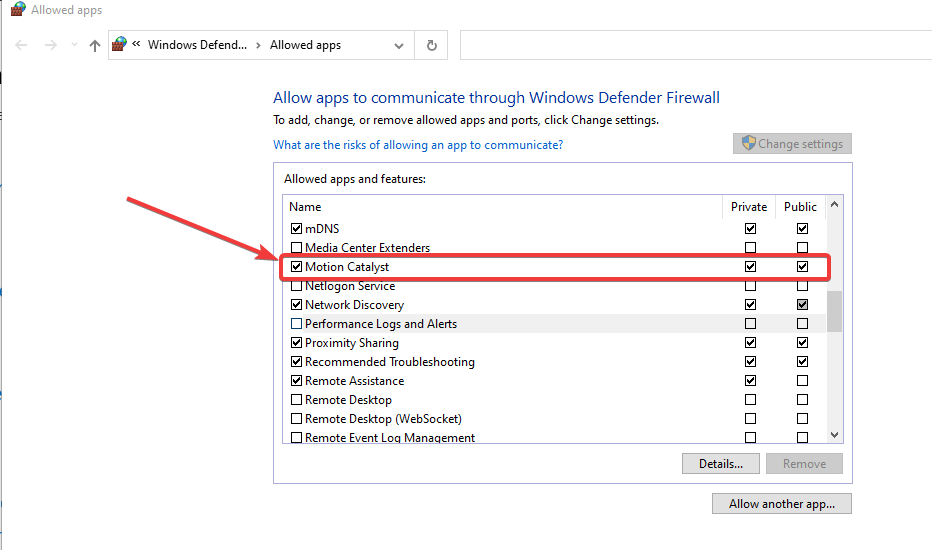Screen dimensions: 932x550
Task: Click the Remove button
Action: click(x=804, y=464)
